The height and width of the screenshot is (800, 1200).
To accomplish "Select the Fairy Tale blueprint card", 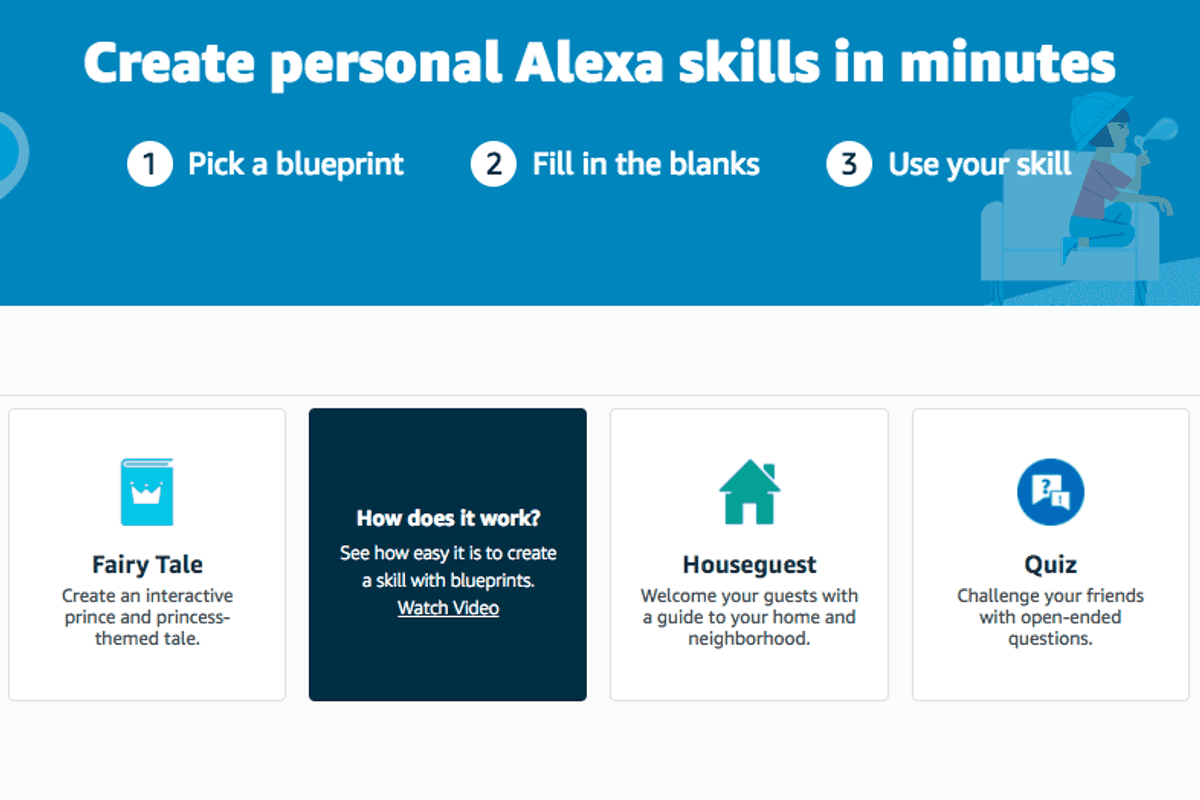I will pos(146,554).
